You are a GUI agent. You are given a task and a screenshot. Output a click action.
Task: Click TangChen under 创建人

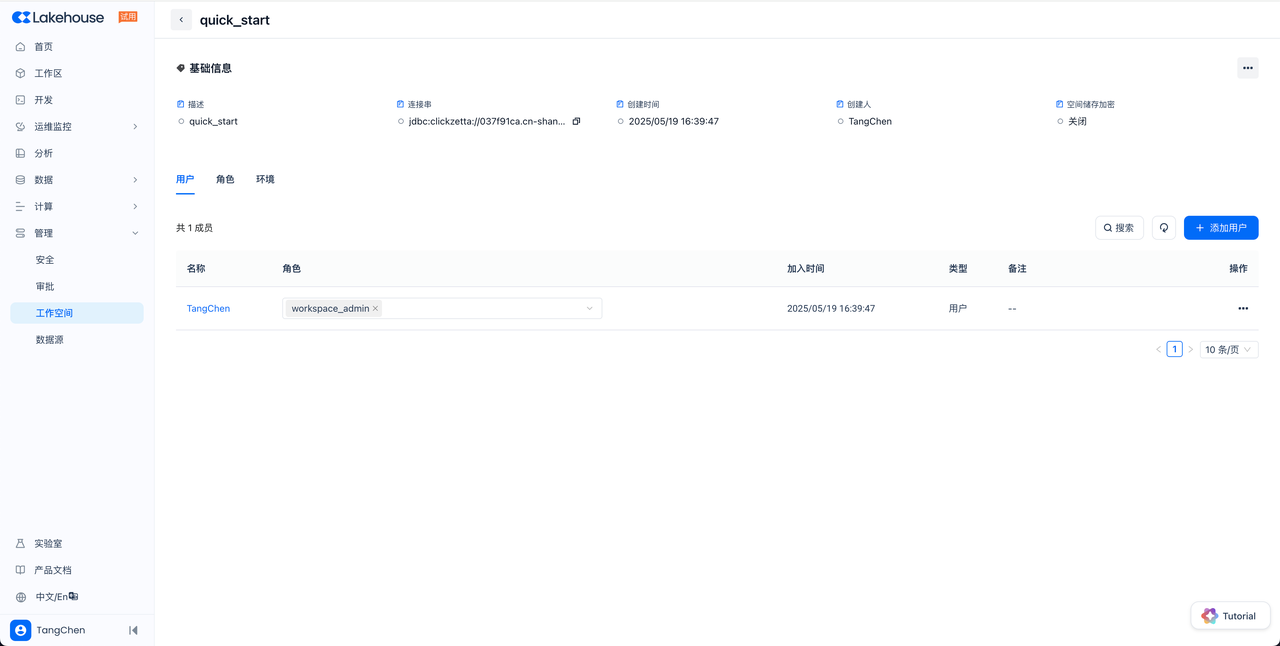point(870,121)
